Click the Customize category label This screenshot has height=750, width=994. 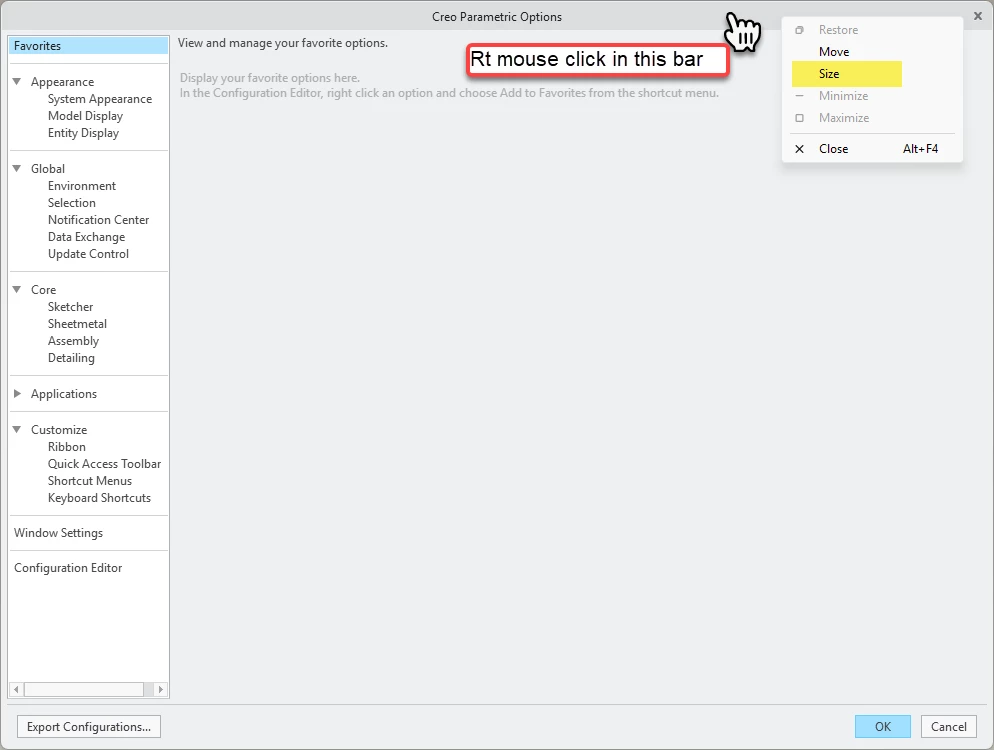[58, 430]
